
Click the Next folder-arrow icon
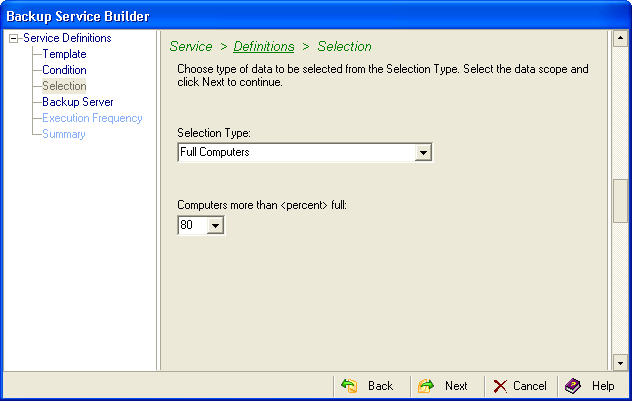click(x=426, y=386)
